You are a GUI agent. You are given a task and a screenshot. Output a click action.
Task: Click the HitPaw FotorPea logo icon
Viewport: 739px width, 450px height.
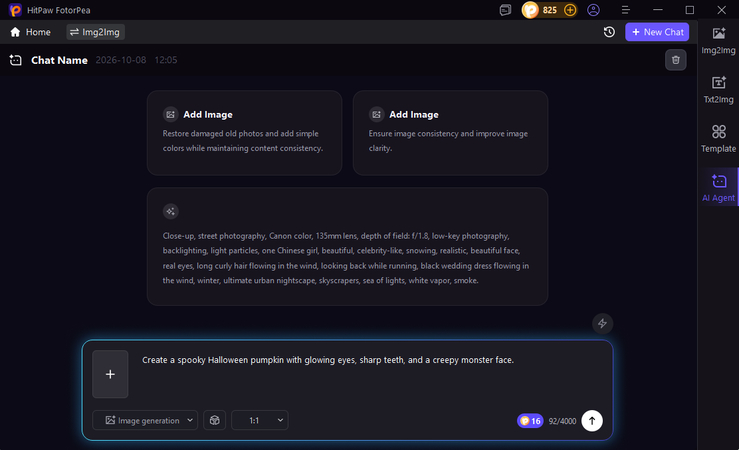pos(15,10)
